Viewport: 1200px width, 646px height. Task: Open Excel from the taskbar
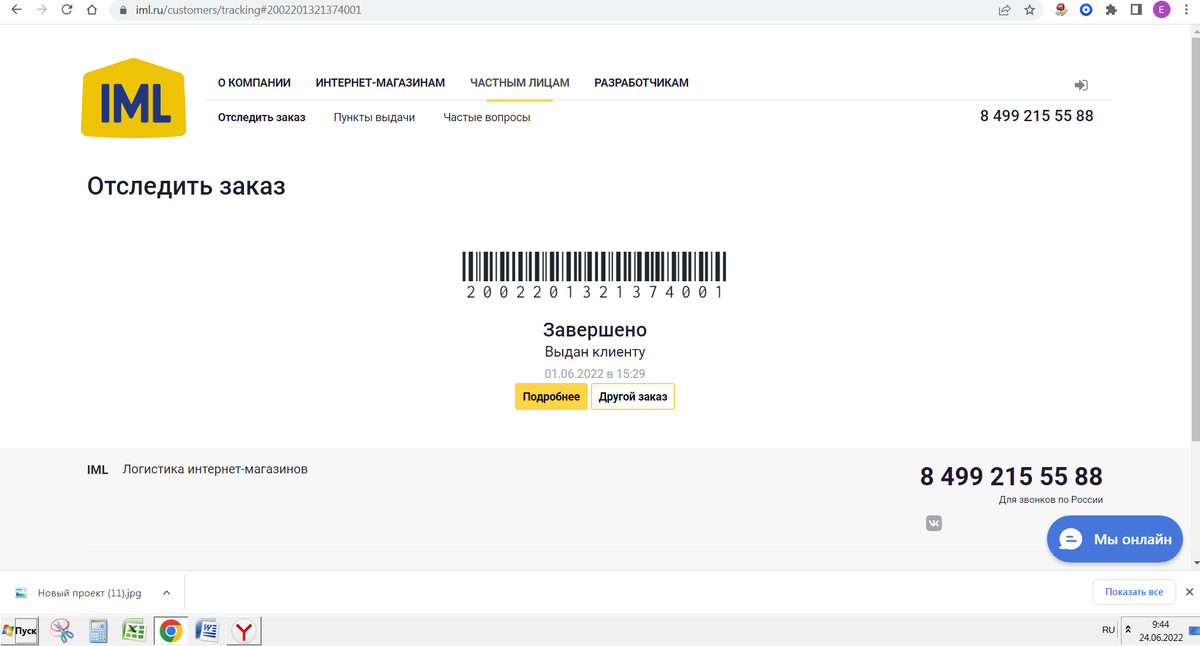[x=134, y=631]
